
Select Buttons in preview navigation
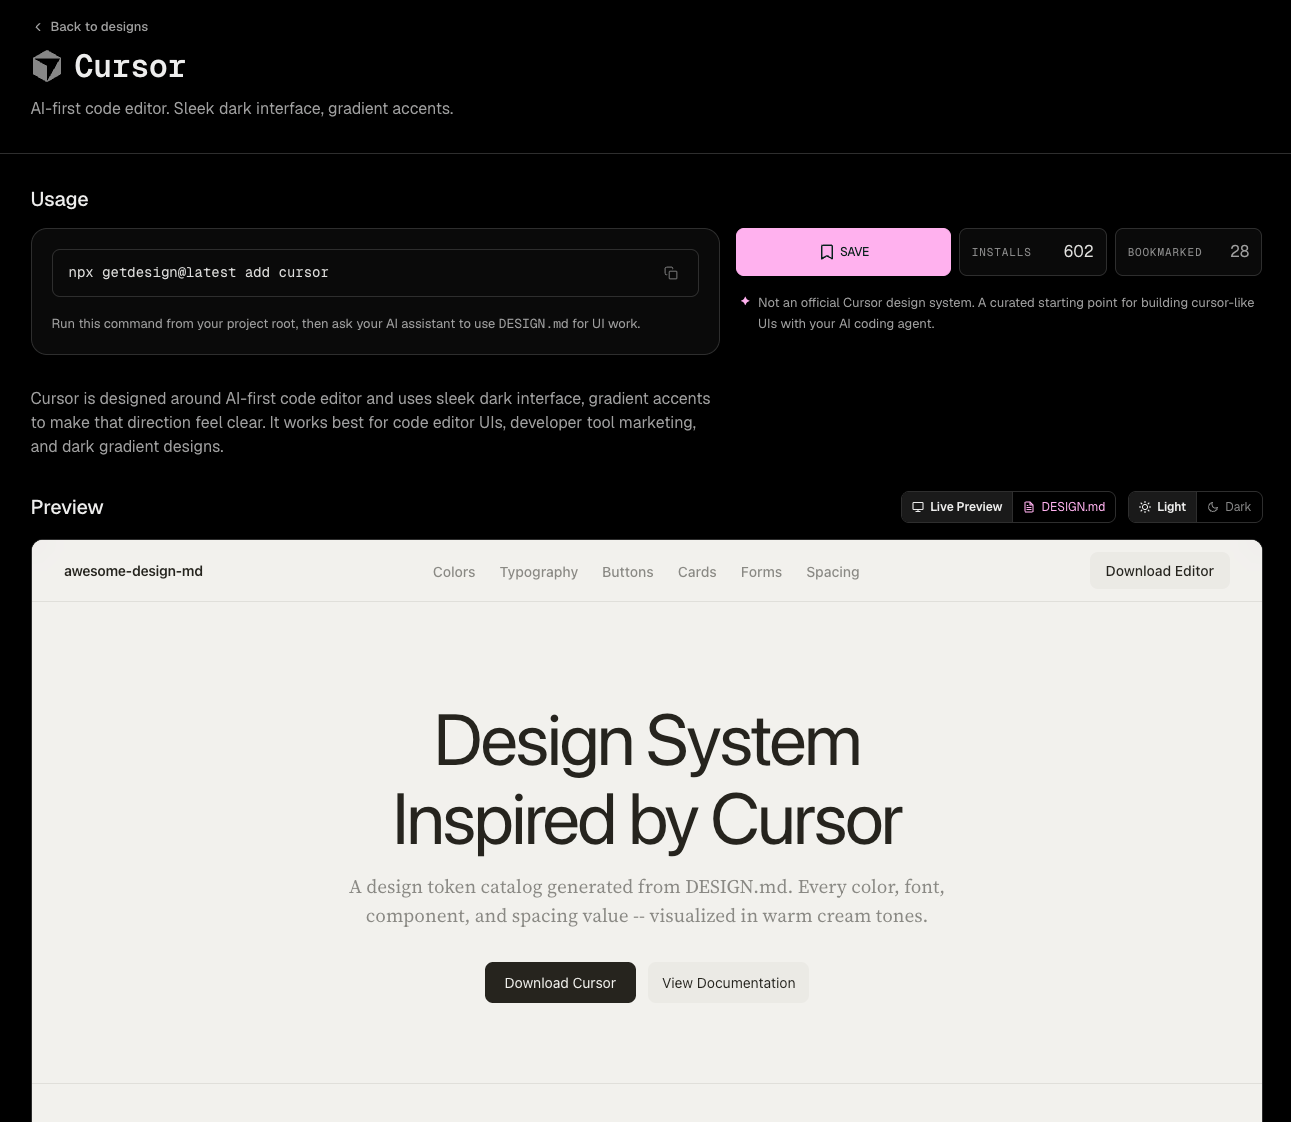pos(628,572)
